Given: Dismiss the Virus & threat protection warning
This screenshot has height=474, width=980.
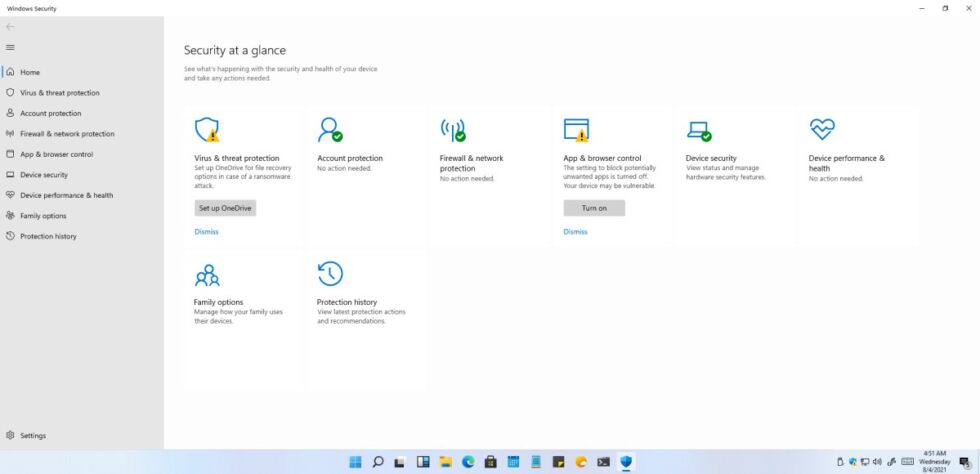Looking at the screenshot, I should pyautogui.click(x=206, y=231).
